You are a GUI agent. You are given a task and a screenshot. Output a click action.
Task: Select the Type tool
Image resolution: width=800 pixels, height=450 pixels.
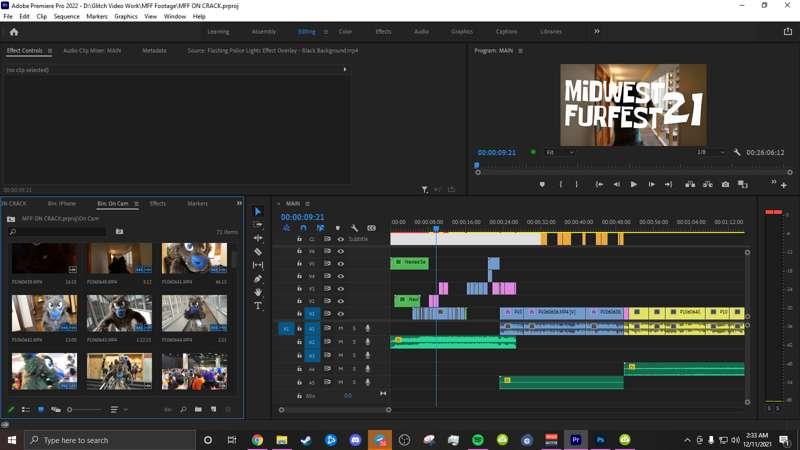(x=258, y=306)
